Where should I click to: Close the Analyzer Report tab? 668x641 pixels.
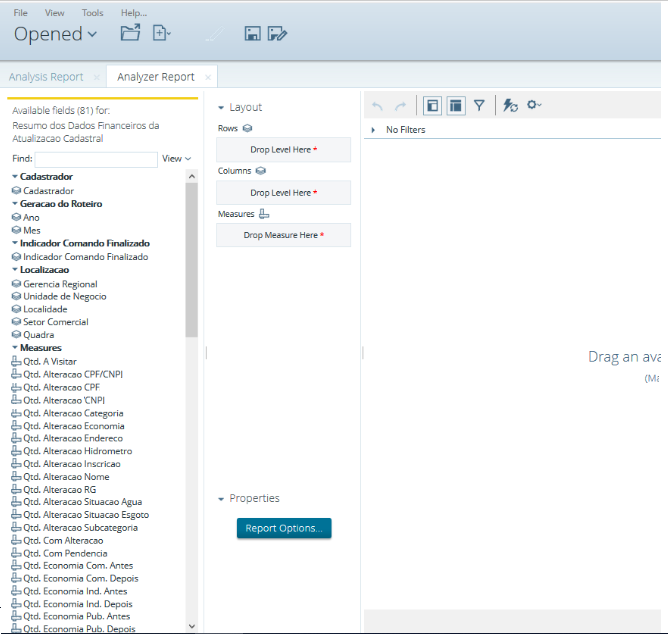click(x=208, y=77)
